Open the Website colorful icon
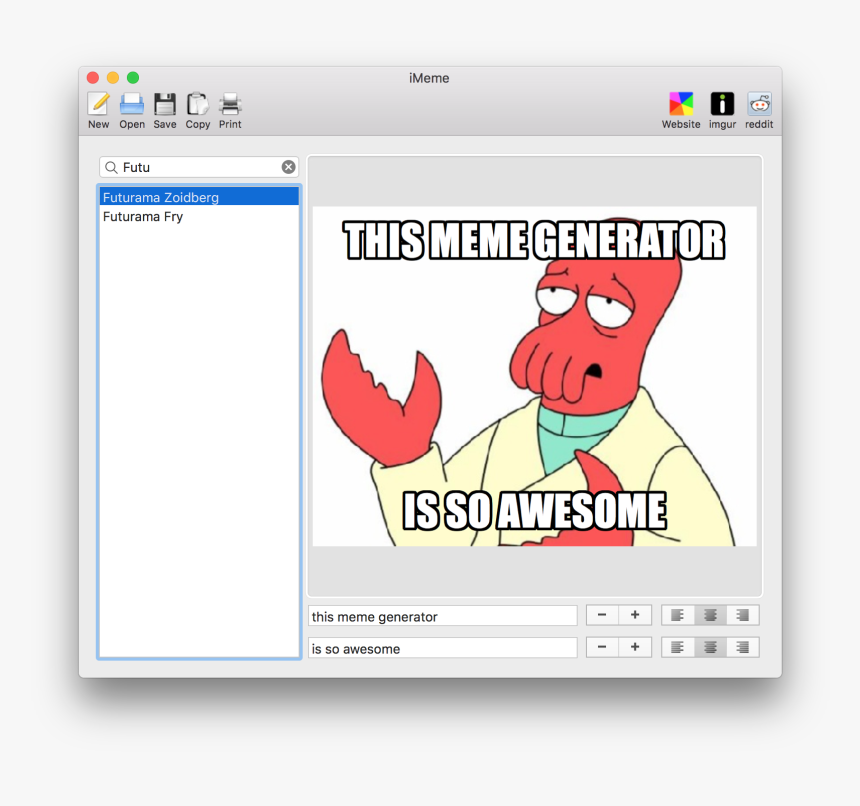This screenshot has width=860, height=806. [681, 111]
